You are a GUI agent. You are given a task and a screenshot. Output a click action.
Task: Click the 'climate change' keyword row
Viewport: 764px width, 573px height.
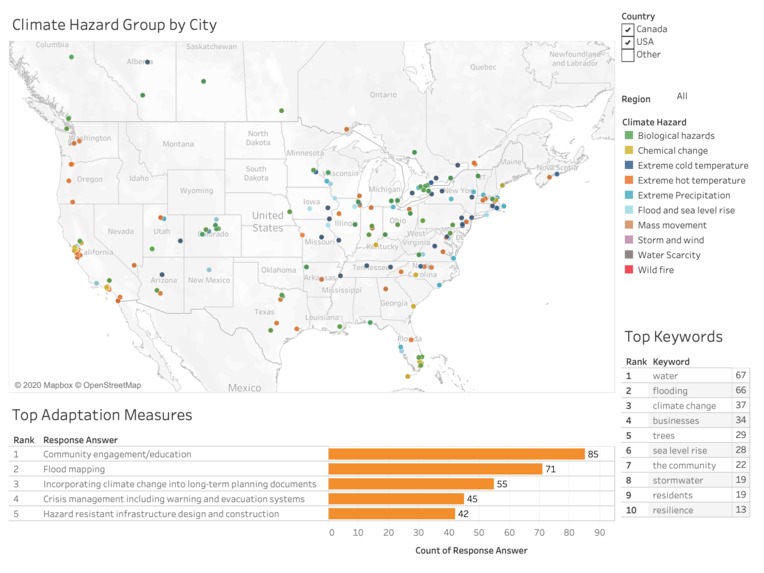(x=685, y=405)
